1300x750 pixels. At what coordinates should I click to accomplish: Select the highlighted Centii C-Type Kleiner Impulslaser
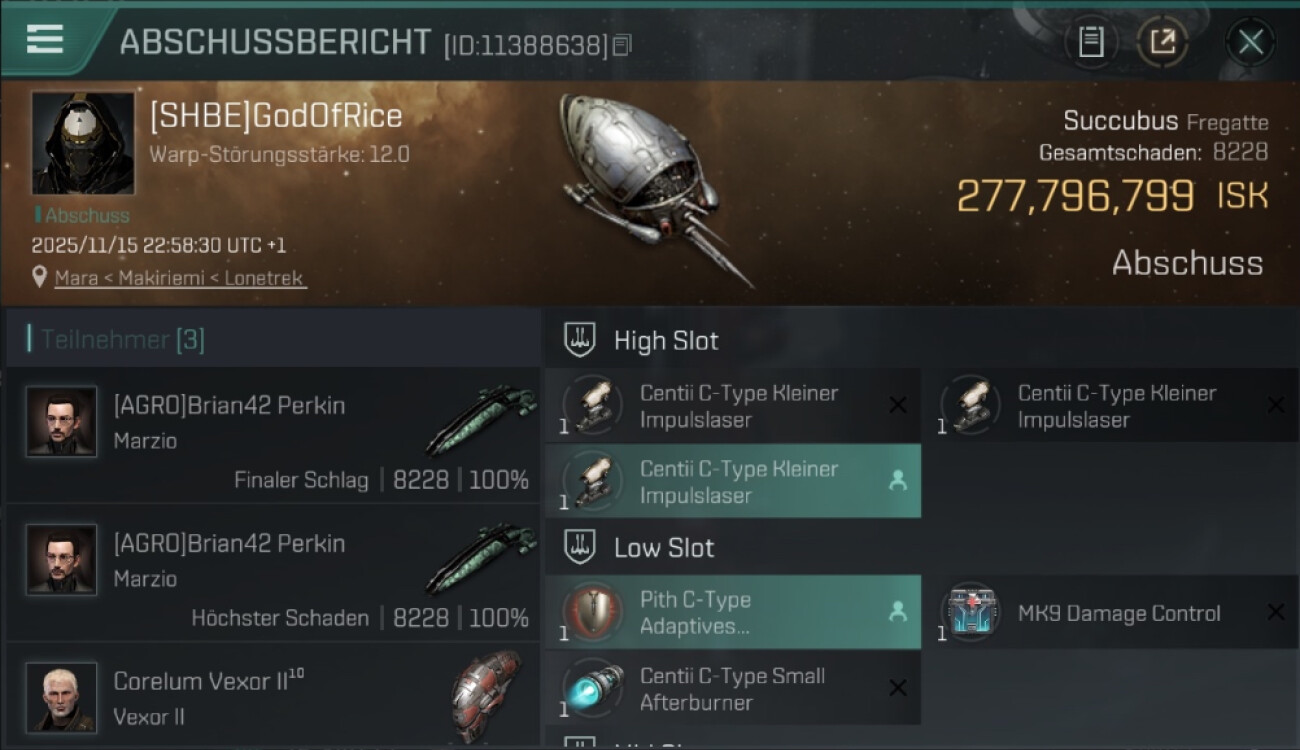pyautogui.click(x=733, y=482)
